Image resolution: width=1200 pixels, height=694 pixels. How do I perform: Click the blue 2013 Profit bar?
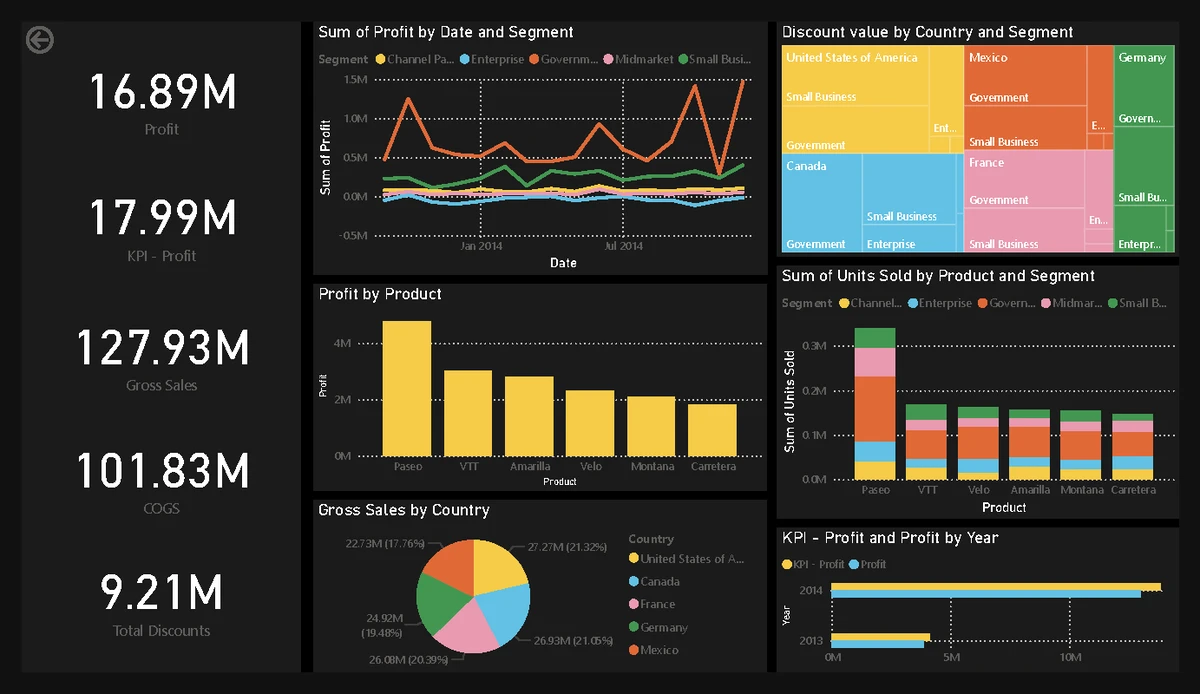(878, 643)
